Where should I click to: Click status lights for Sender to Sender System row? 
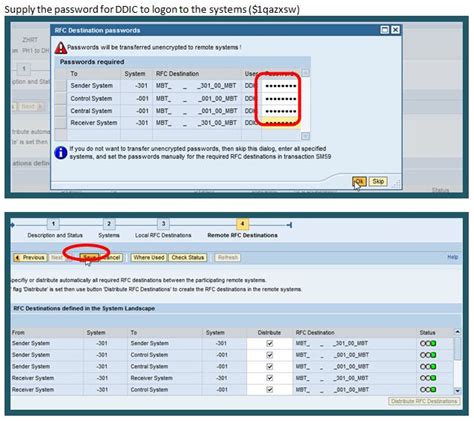click(428, 343)
